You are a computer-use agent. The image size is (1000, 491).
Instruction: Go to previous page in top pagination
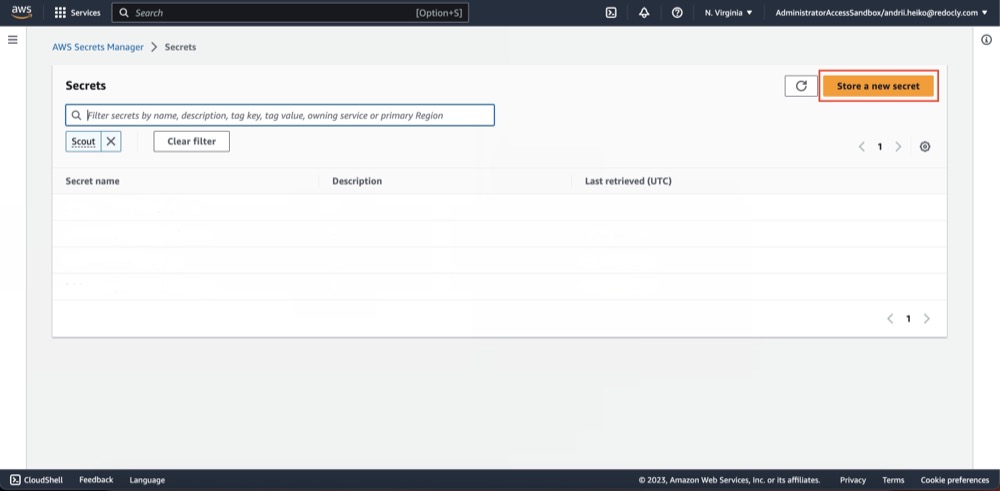862,147
